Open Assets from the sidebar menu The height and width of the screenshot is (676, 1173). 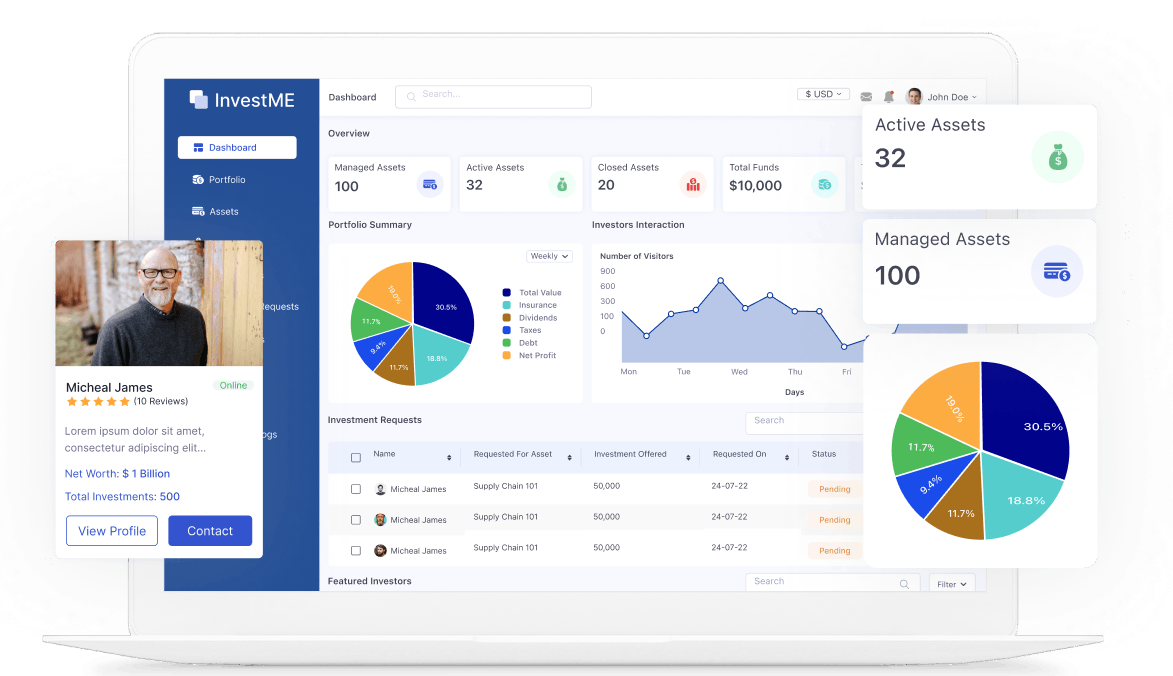point(224,212)
